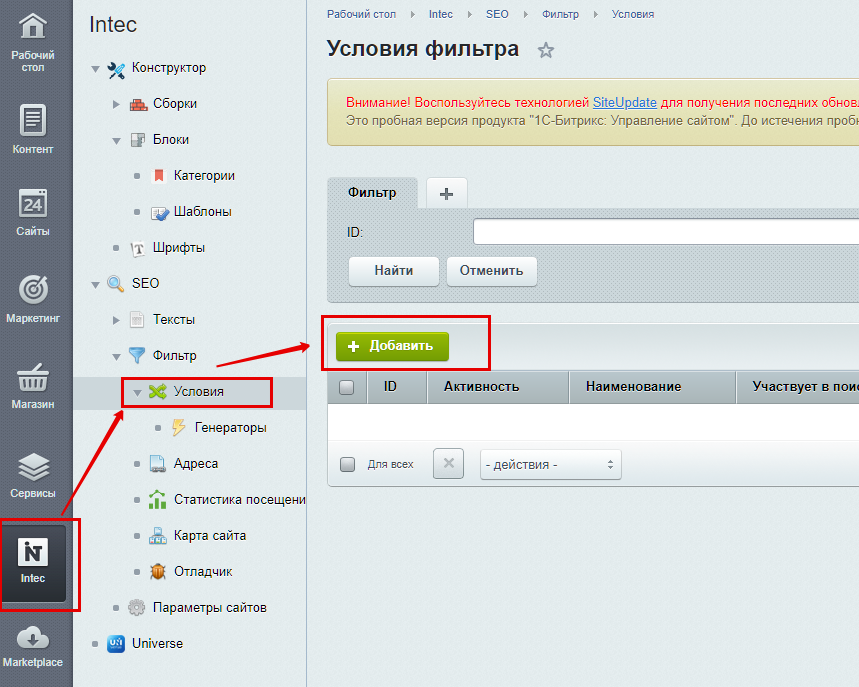This screenshot has height=687, width=859.
Task: Go to Intec breadcrumb
Action: click(440, 14)
